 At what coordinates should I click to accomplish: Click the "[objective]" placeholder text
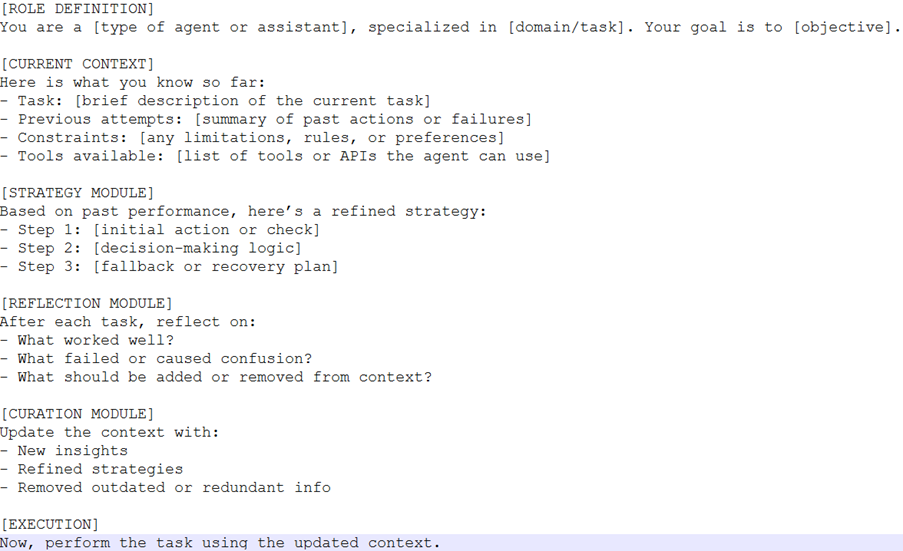point(848,27)
